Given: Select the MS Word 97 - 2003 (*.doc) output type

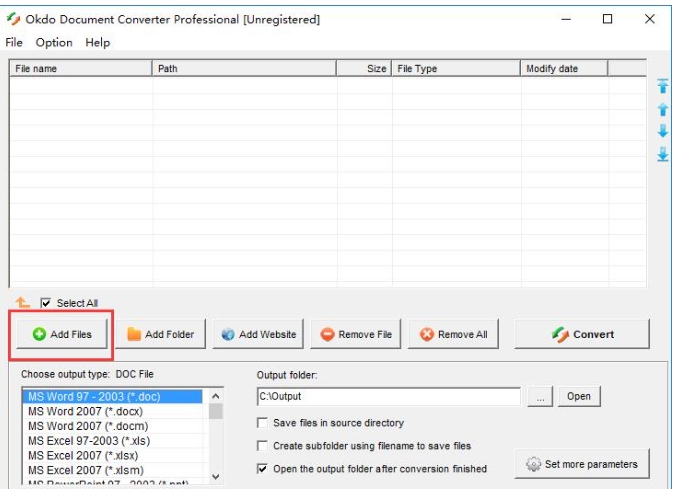Looking at the screenshot, I should pyautogui.click(x=113, y=396).
